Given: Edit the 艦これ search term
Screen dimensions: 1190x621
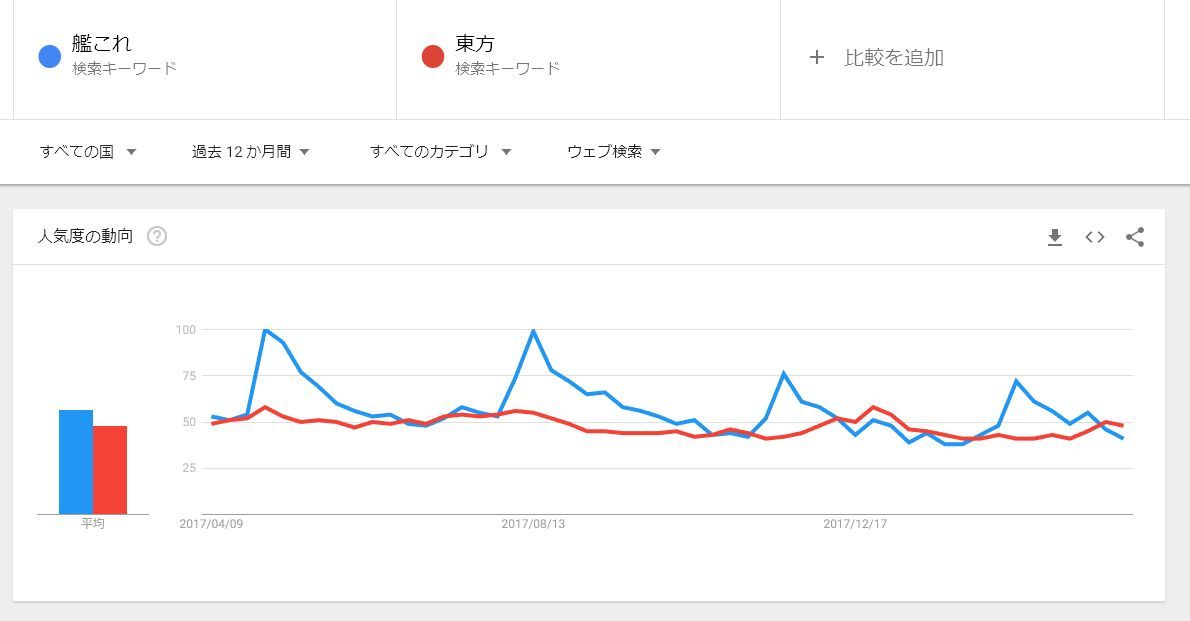Looking at the screenshot, I should [x=102, y=43].
